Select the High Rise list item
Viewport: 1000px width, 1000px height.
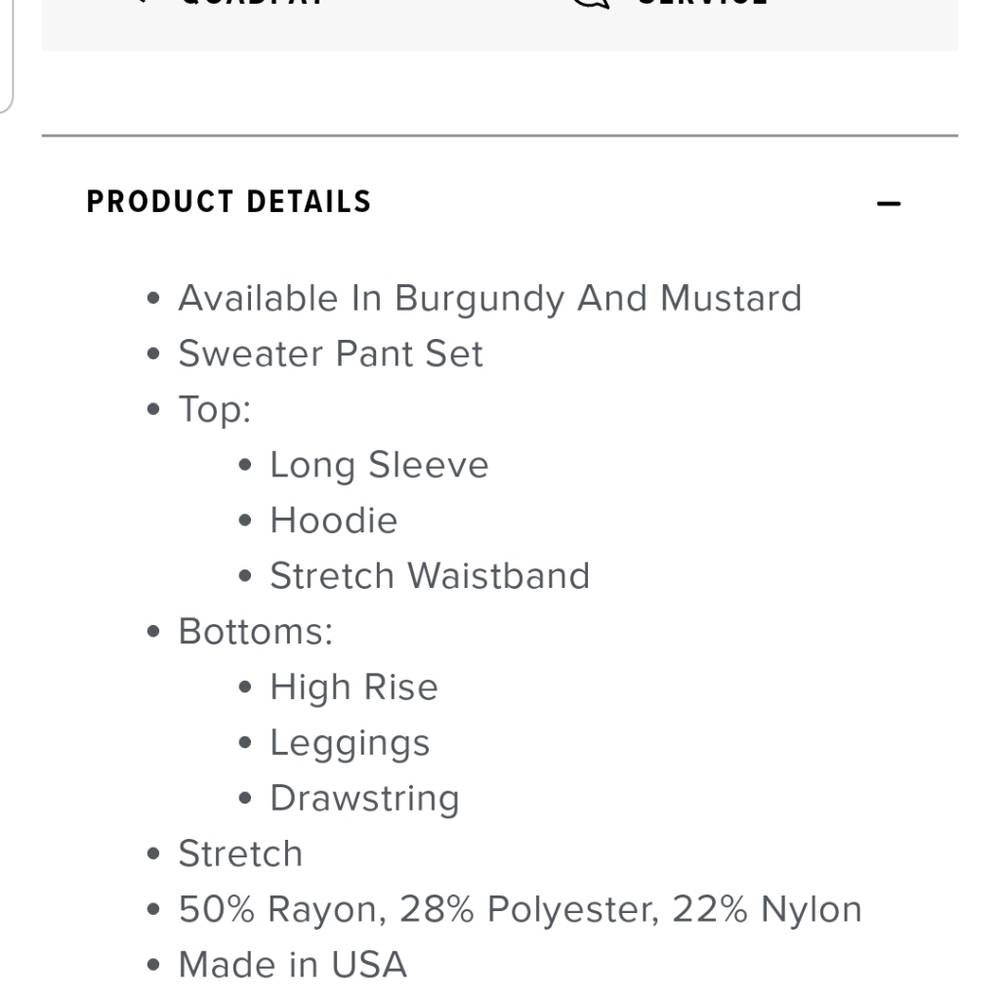(x=353, y=687)
